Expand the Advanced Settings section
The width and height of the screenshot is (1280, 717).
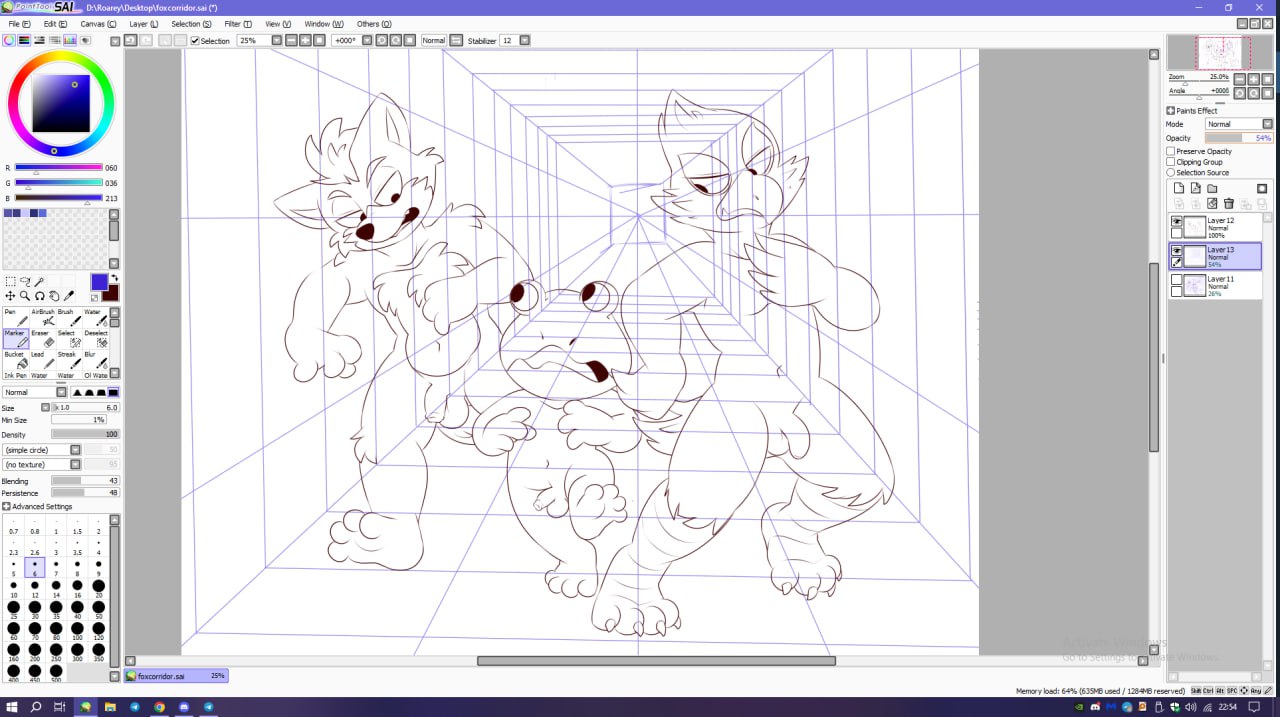click(7, 506)
